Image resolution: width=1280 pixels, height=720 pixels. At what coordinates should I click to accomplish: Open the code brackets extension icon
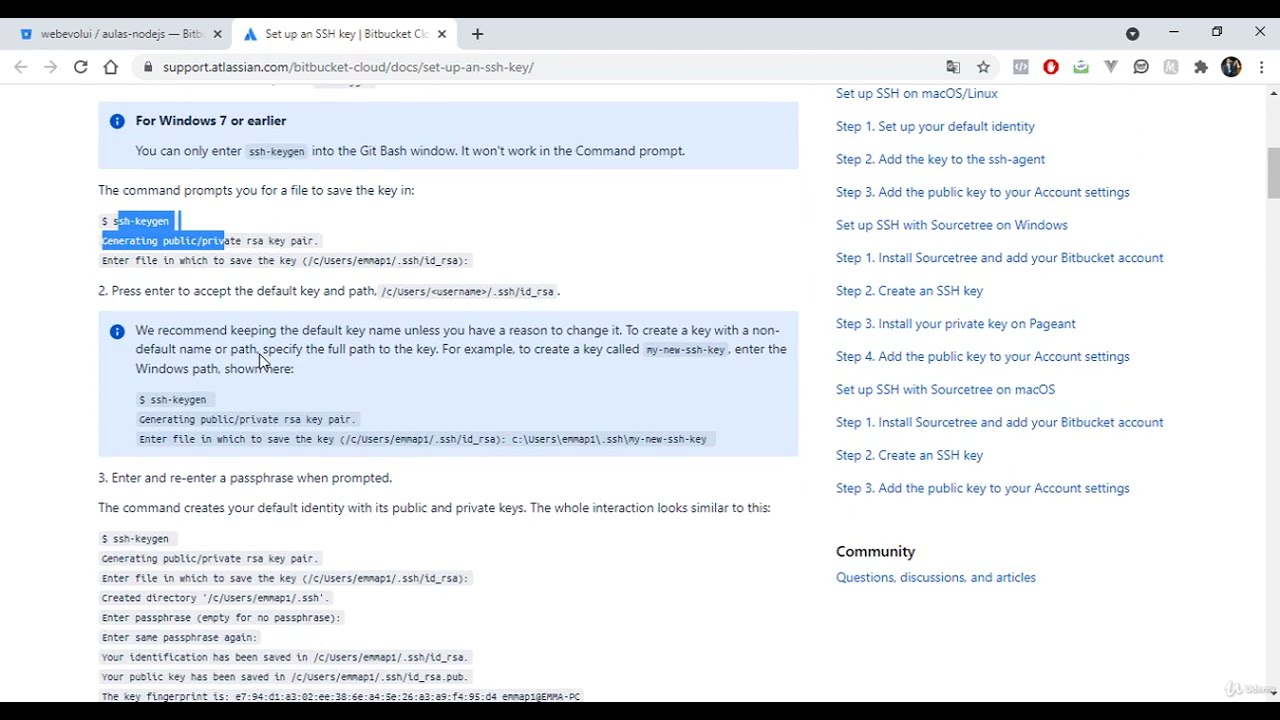point(1020,67)
